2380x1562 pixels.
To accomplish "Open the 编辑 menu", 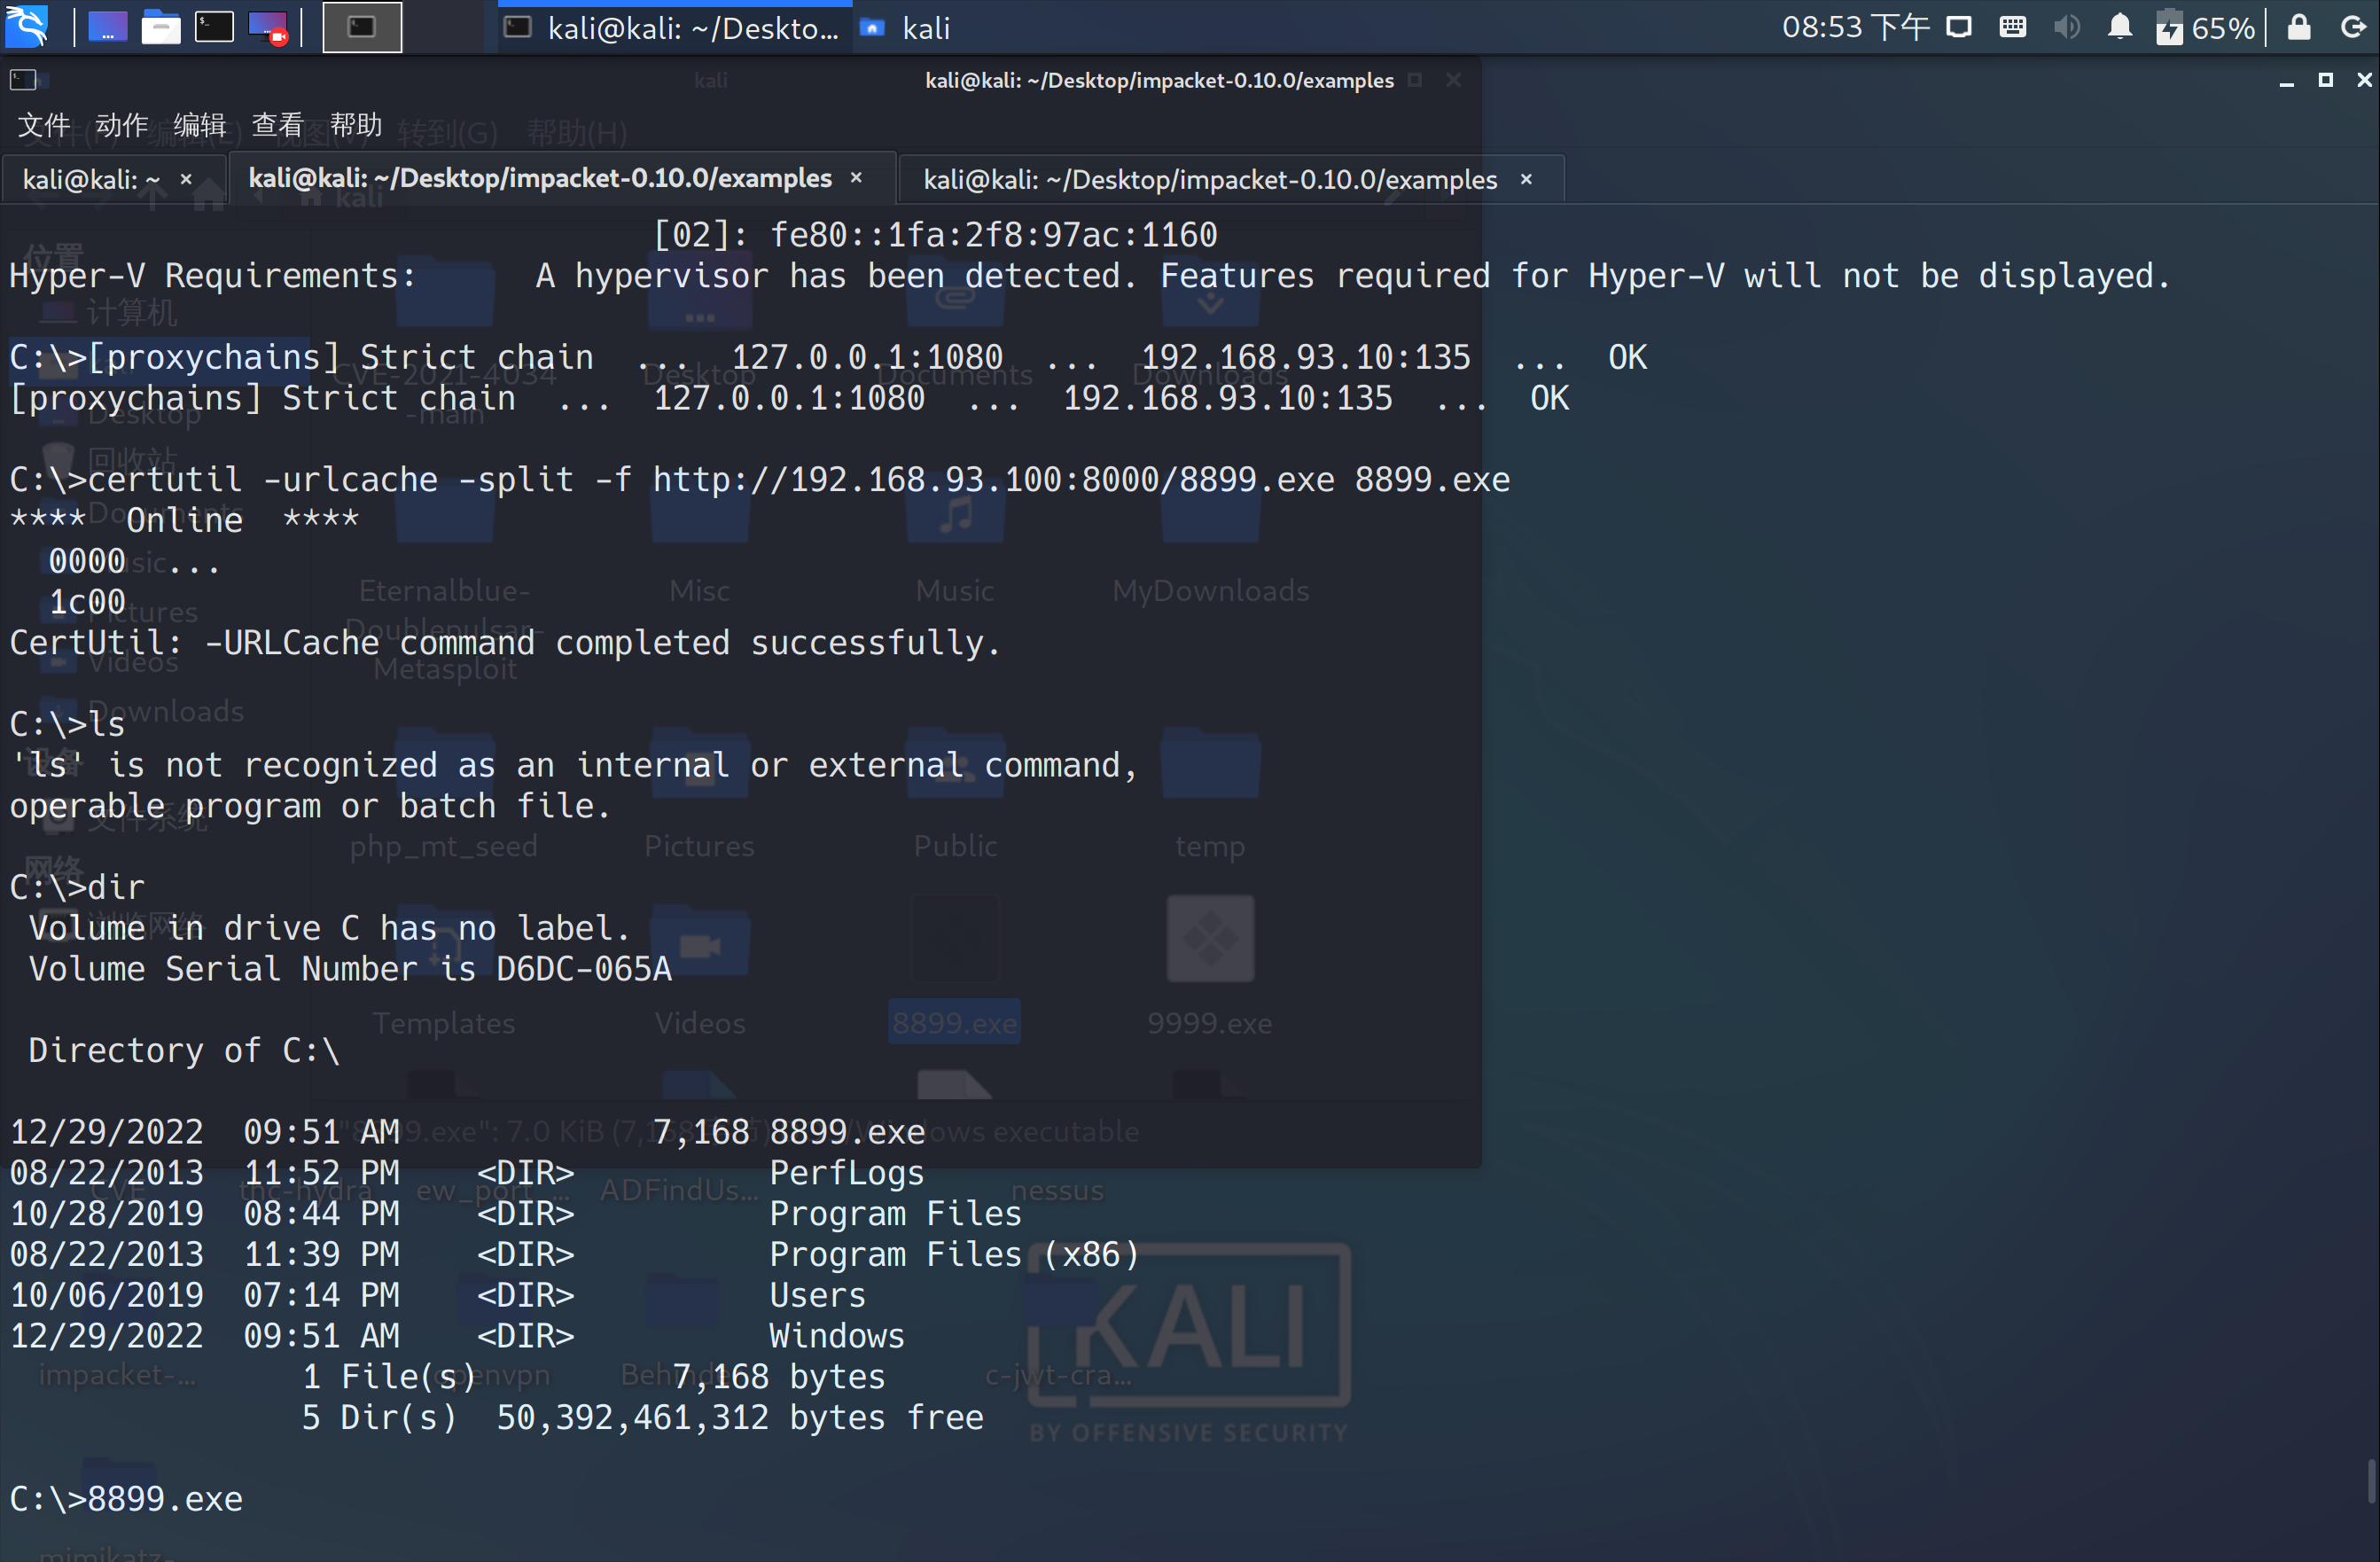I will 200,125.
